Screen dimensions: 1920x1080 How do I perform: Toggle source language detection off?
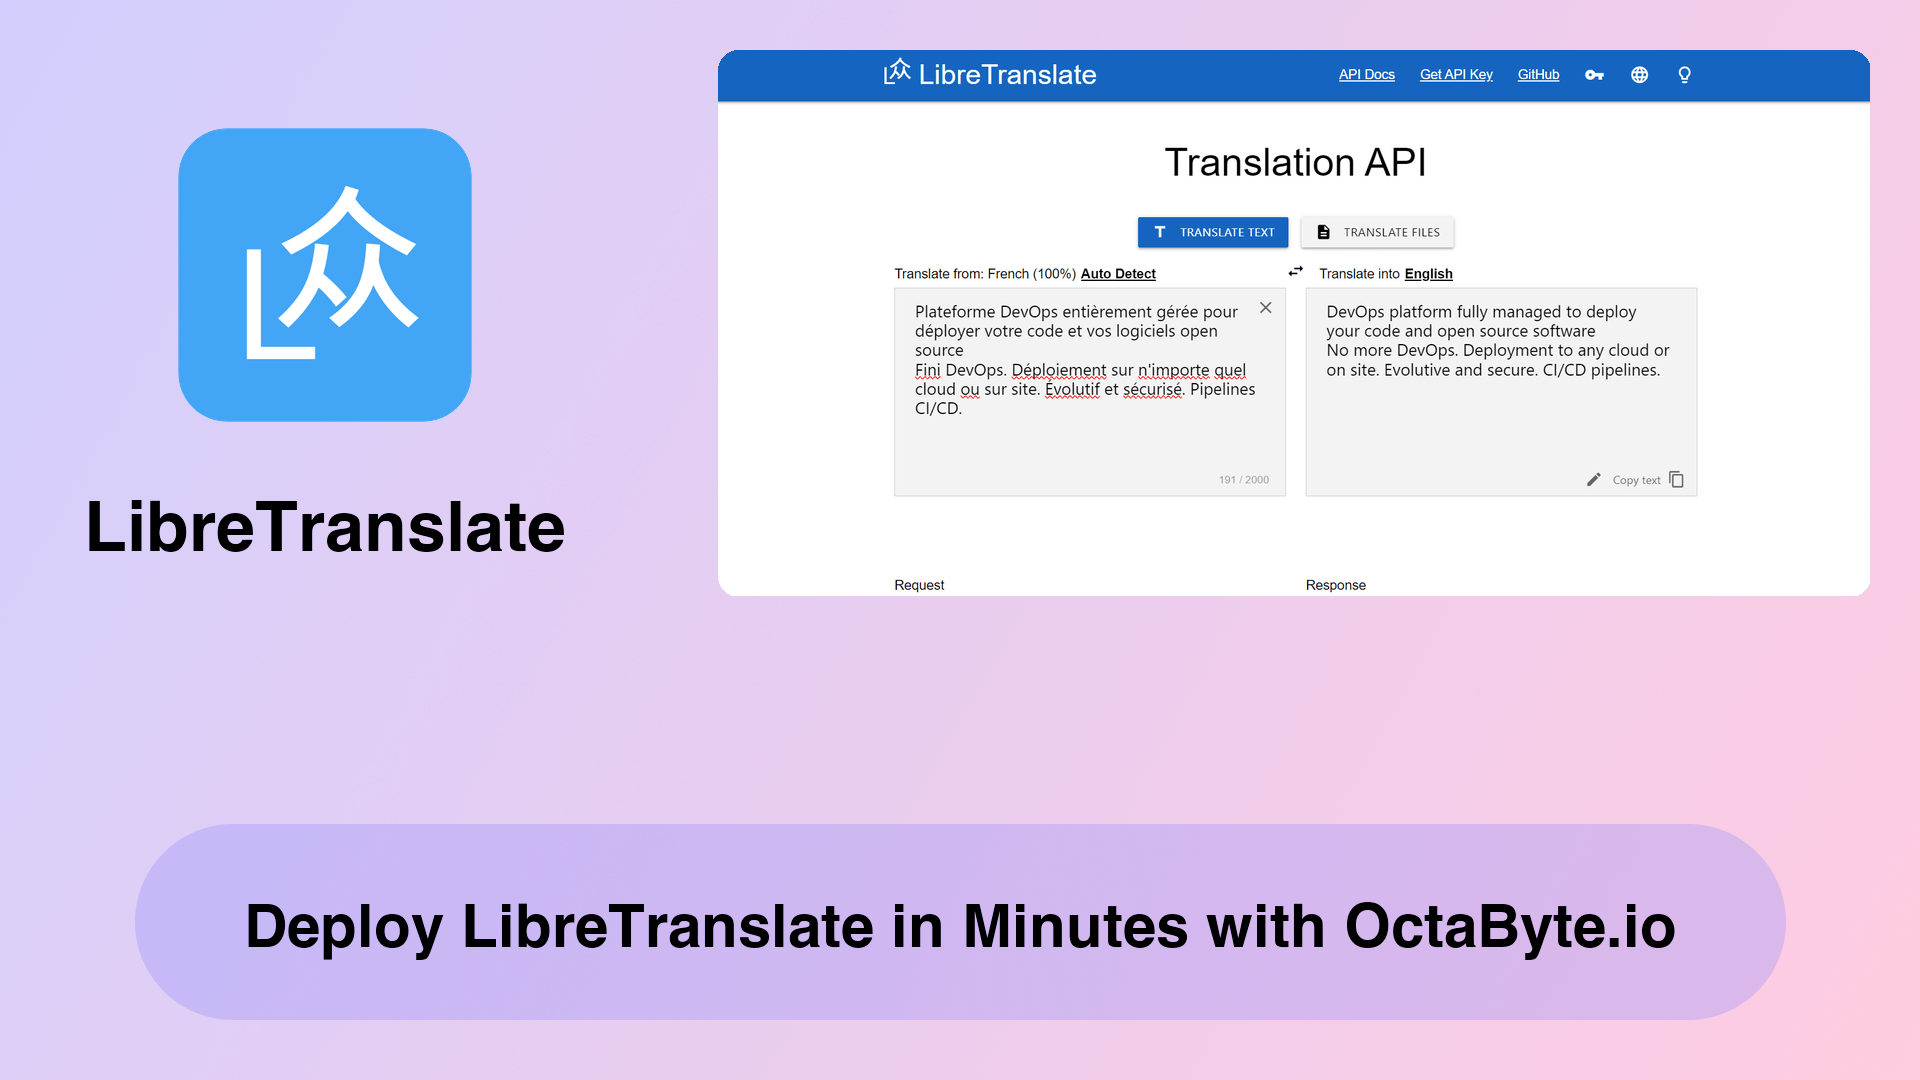coord(1118,273)
